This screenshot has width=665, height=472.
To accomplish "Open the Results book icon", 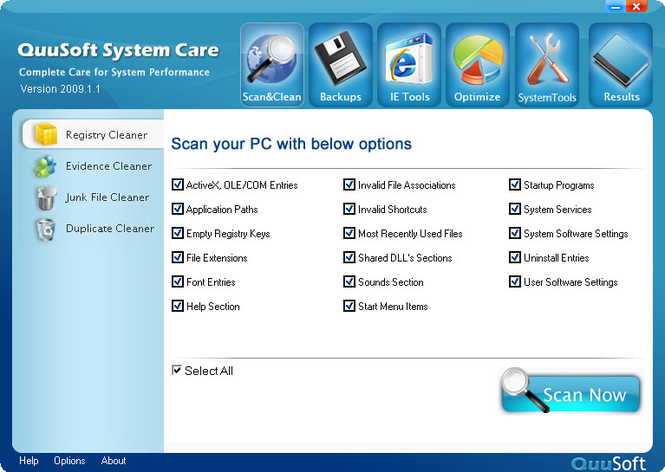I will [621, 64].
